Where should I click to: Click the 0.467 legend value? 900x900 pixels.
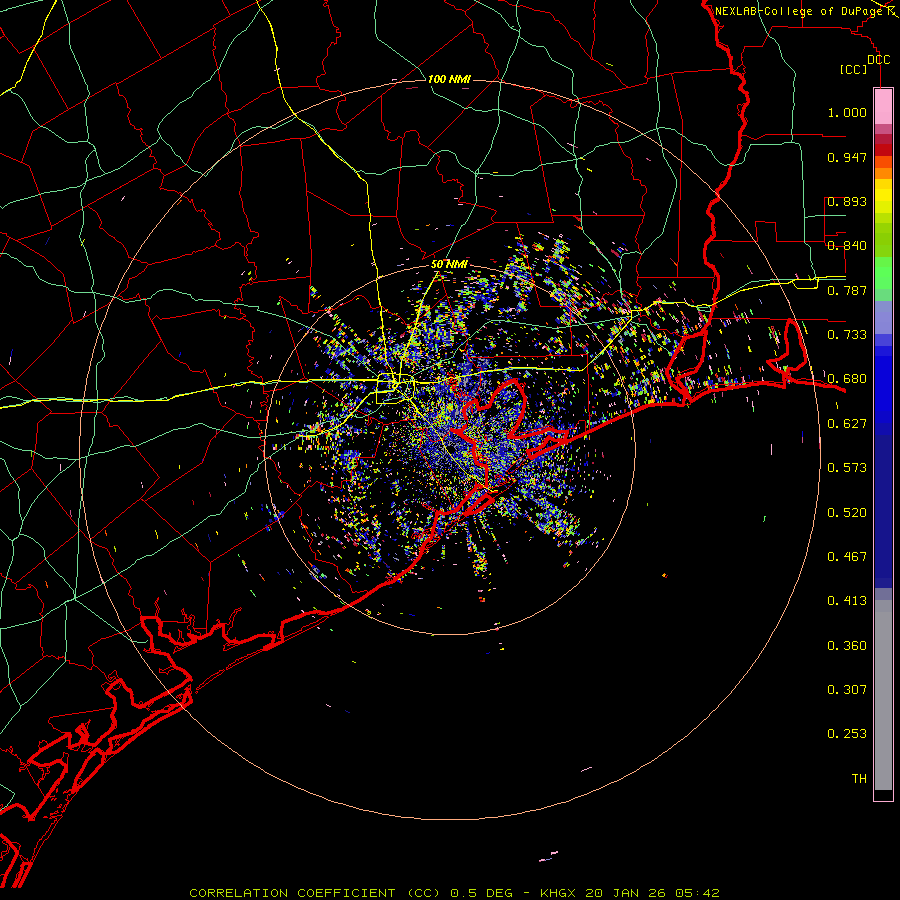[x=847, y=557]
